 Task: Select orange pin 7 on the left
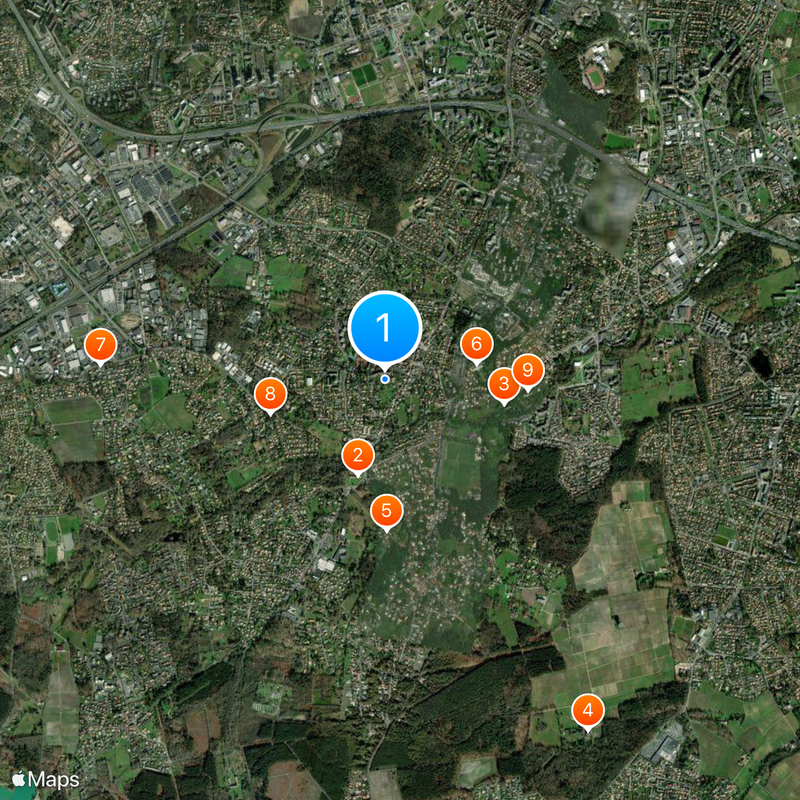point(101,345)
